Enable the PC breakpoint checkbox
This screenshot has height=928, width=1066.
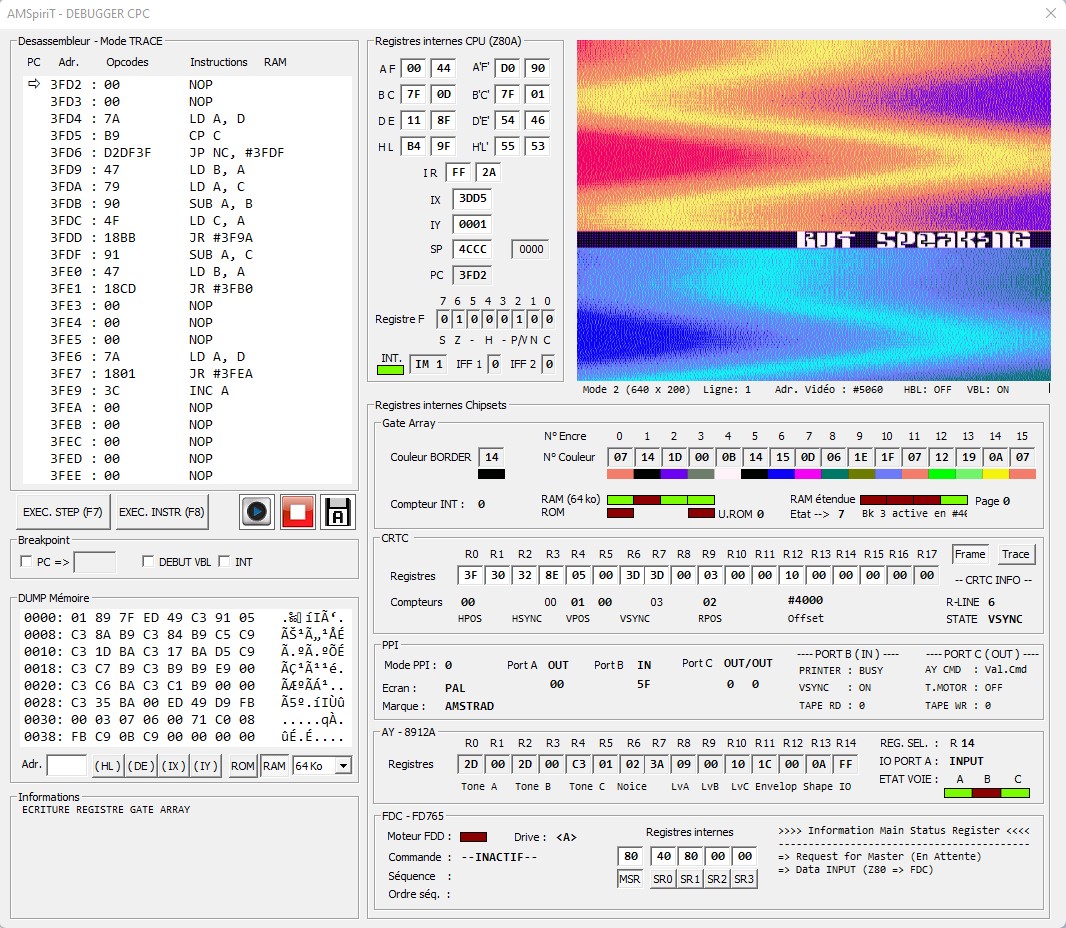26,561
